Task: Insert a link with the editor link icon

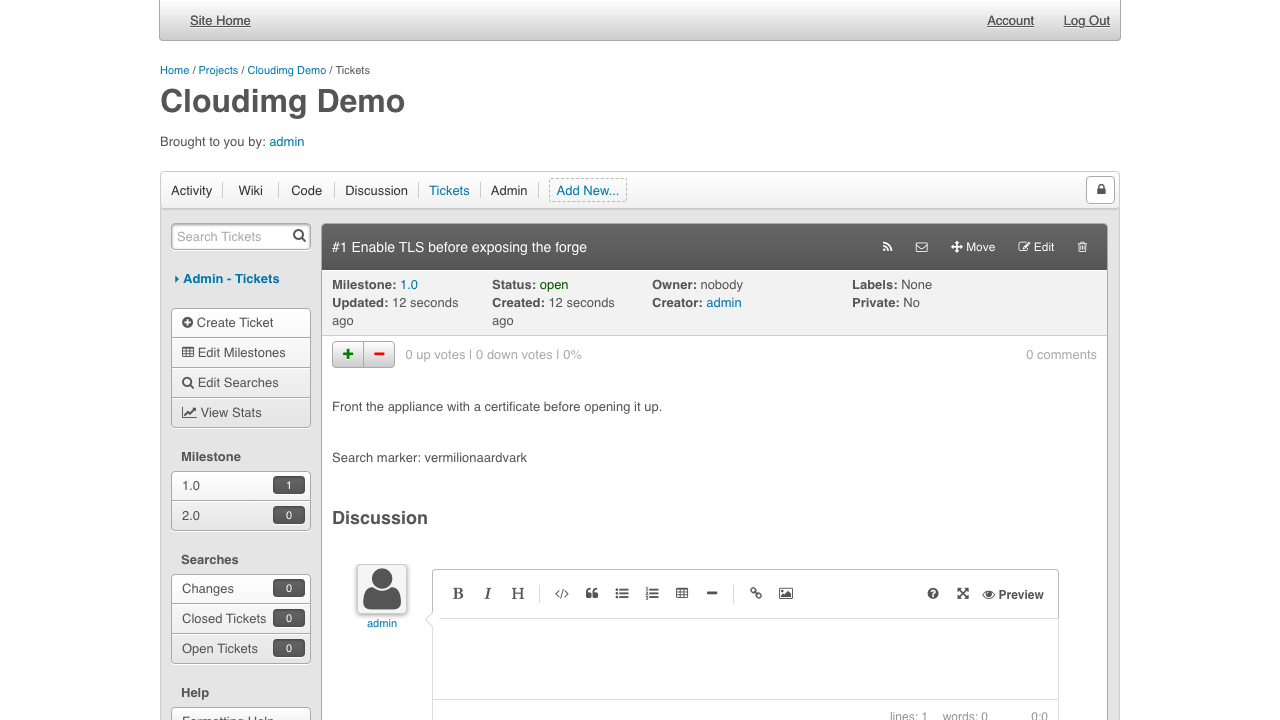Action: [x=756, y=593]
